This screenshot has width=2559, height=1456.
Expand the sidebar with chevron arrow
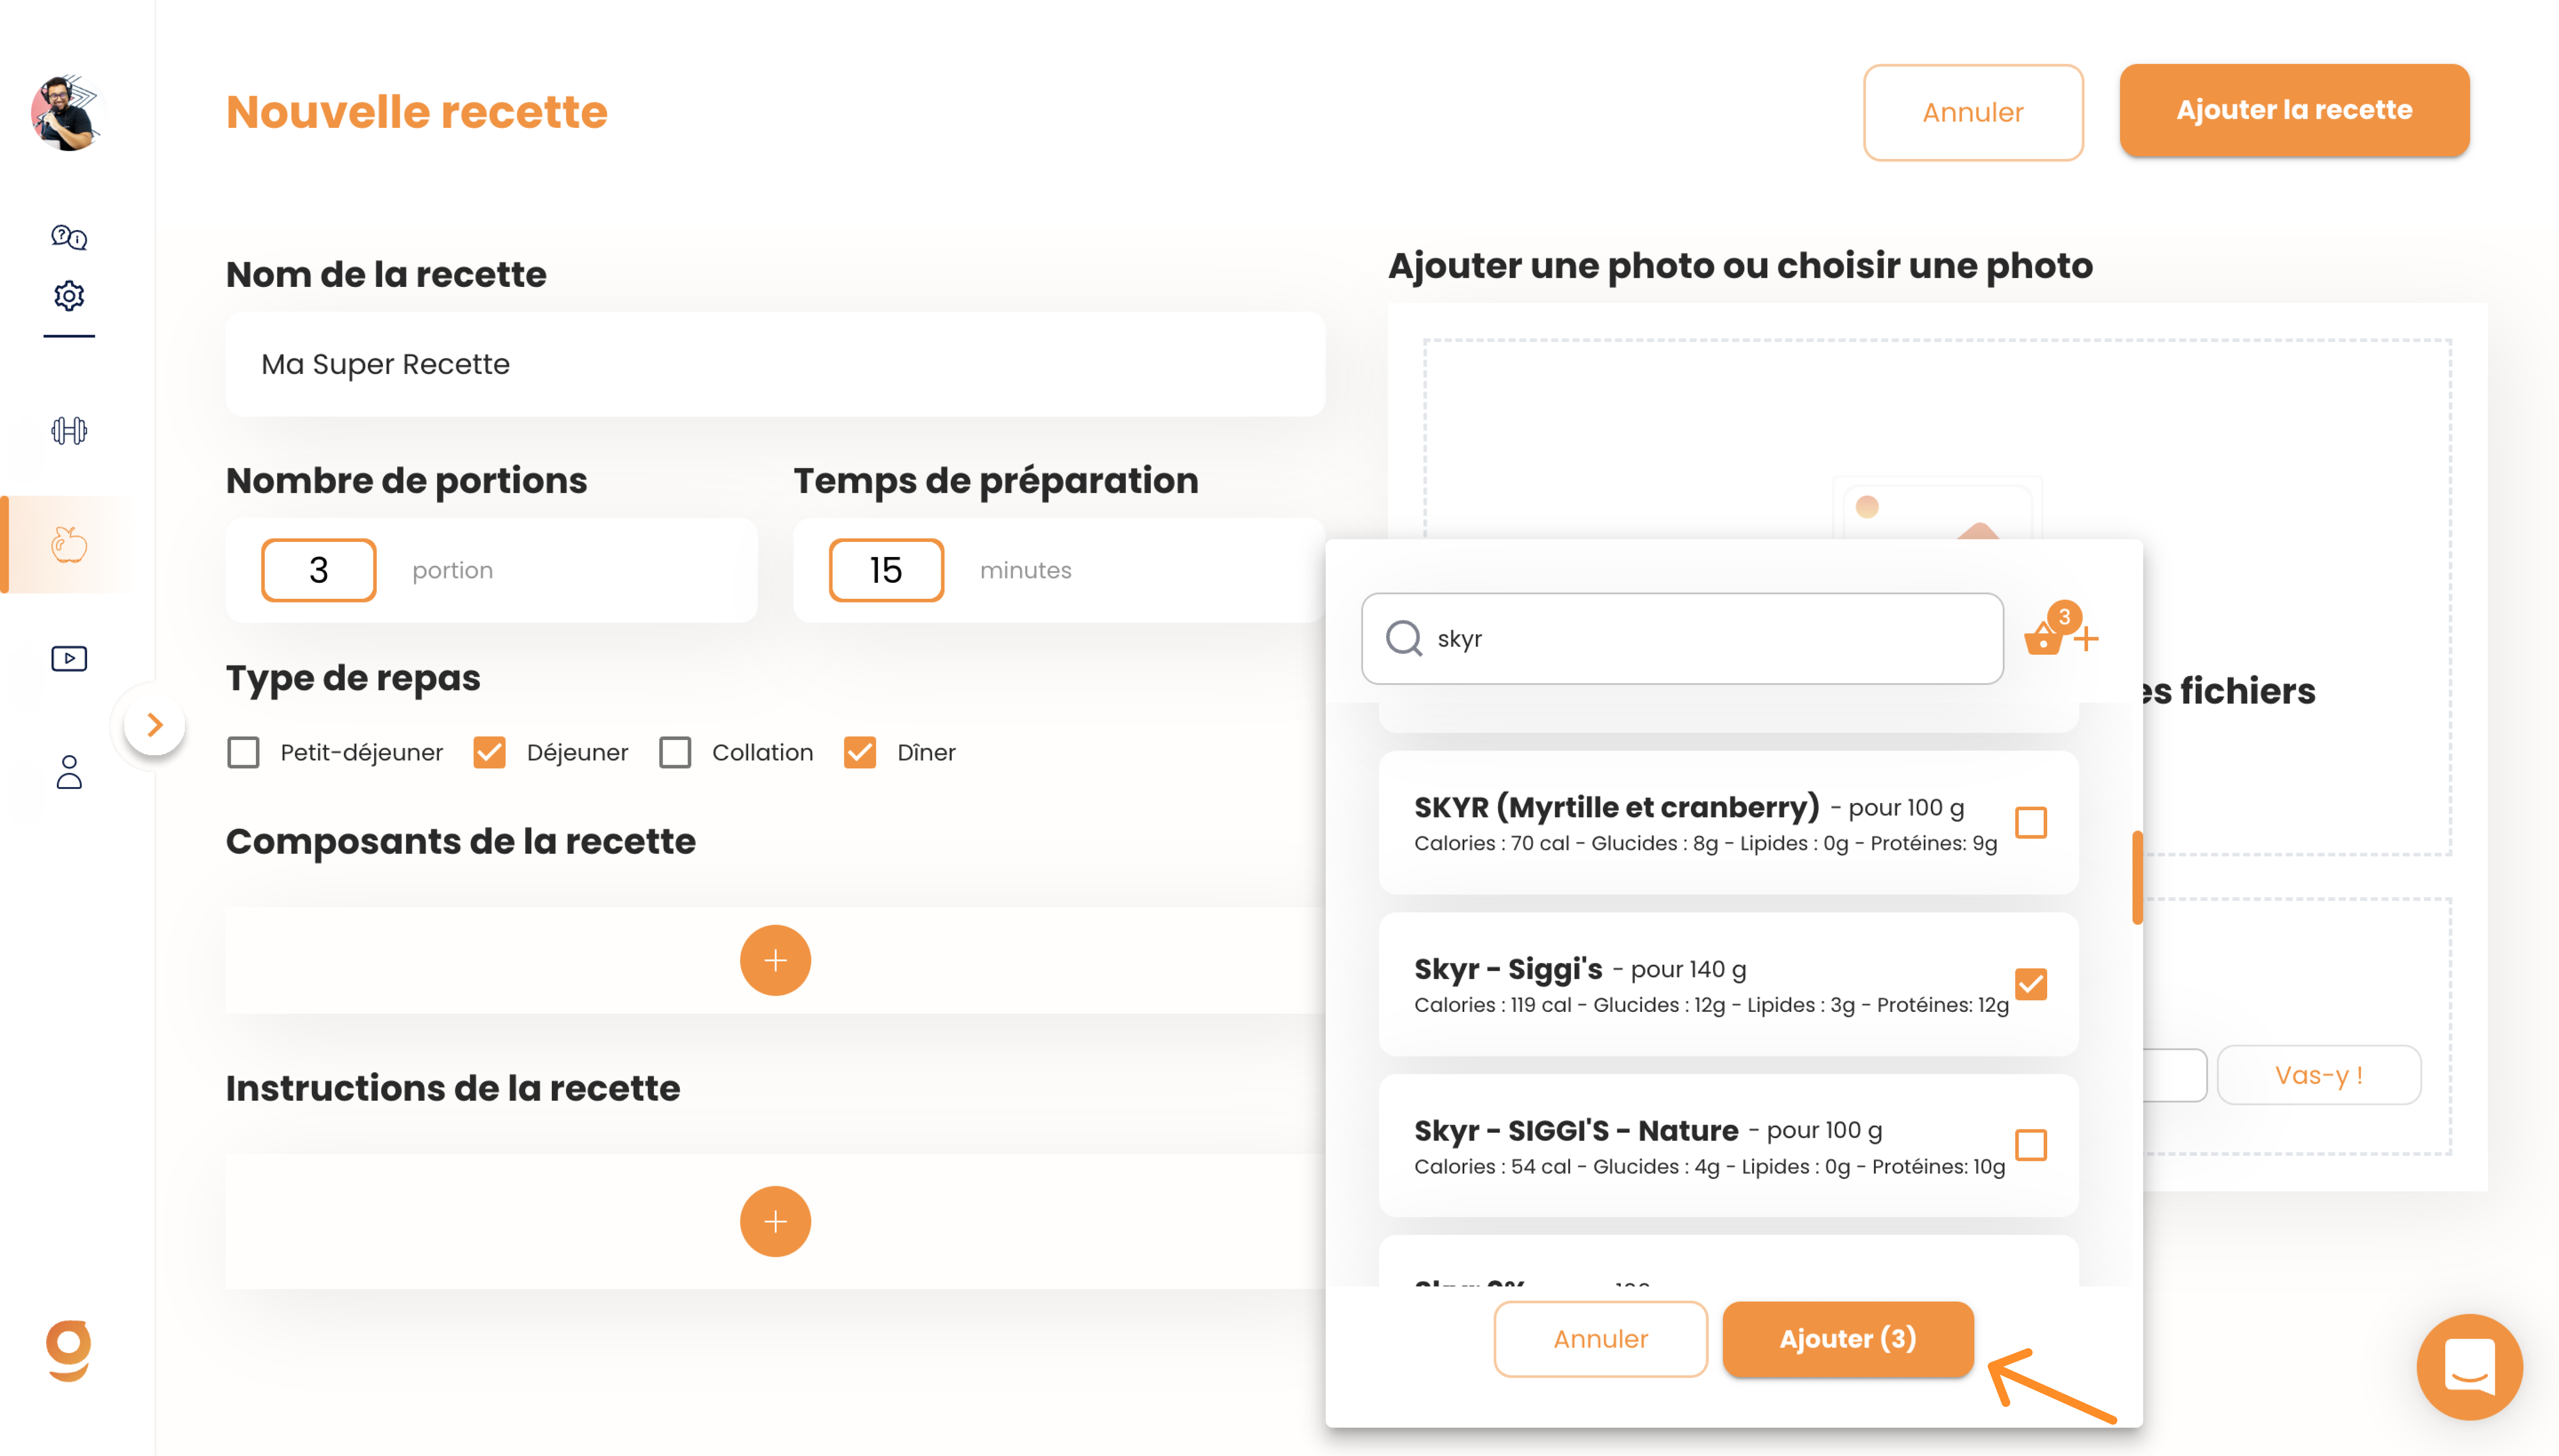154,724
